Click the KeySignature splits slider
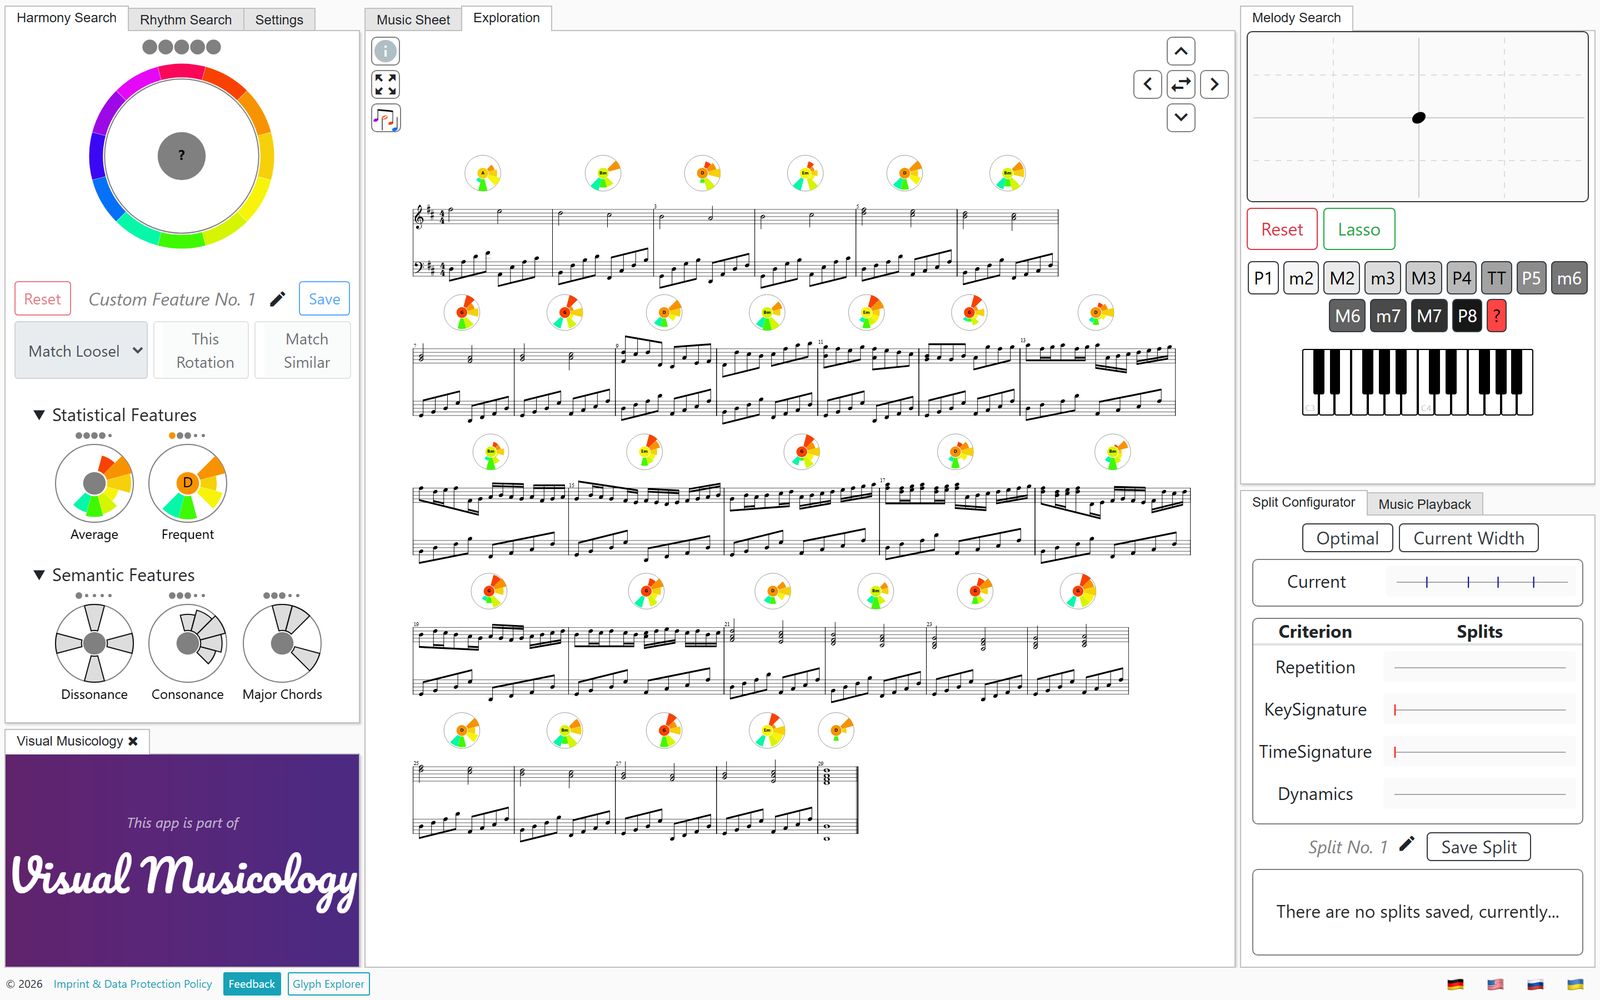 tap(1480, 710)
